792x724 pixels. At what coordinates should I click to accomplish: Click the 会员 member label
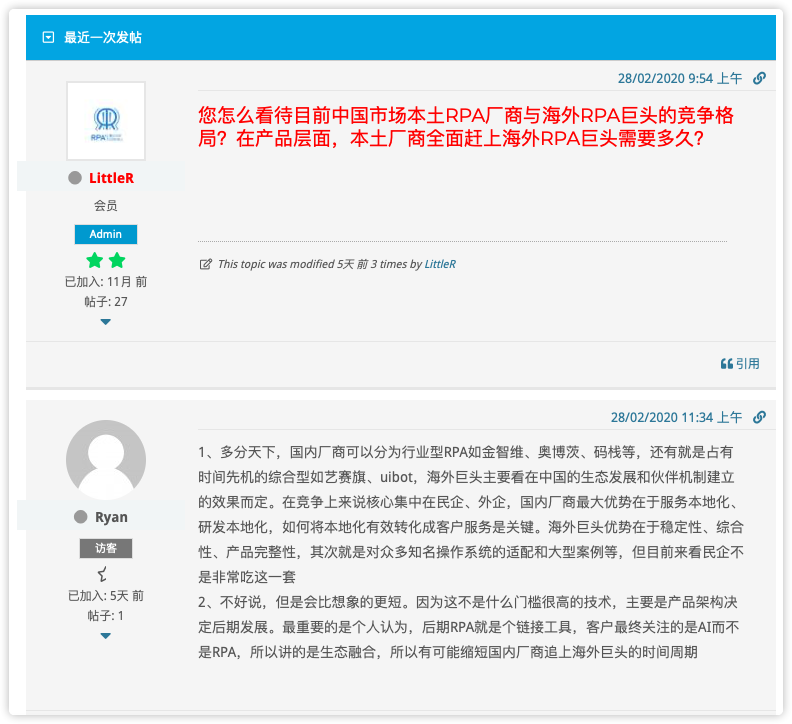tap(106, 206)
